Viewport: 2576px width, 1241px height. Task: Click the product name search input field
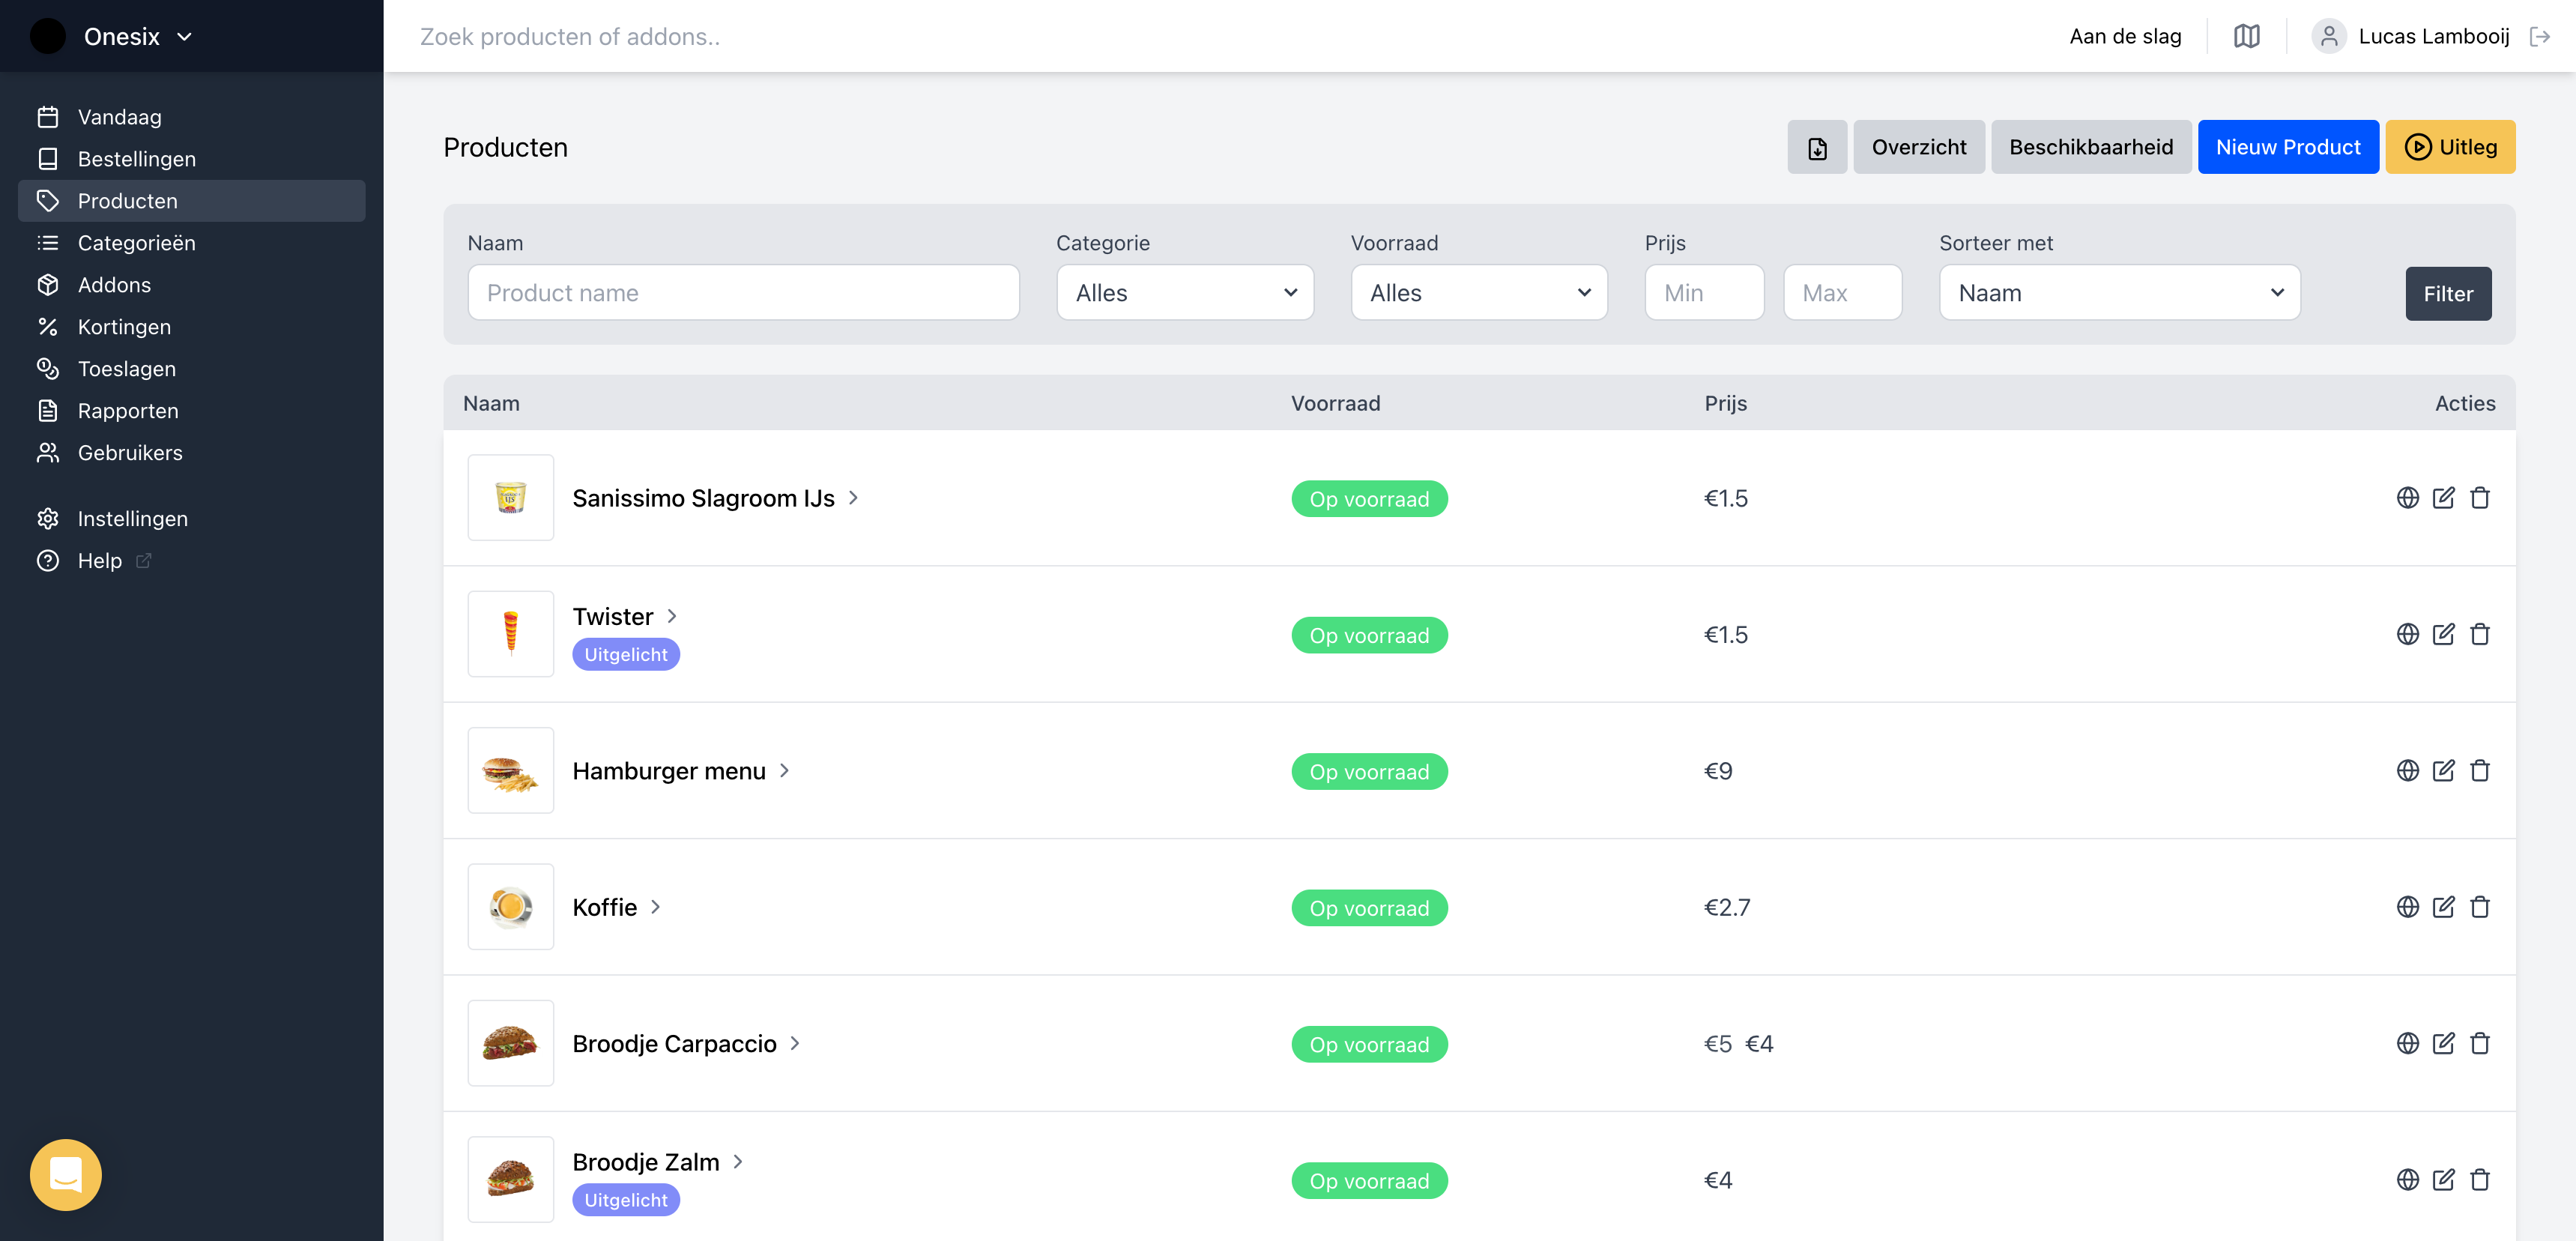[x=743, y=292]
